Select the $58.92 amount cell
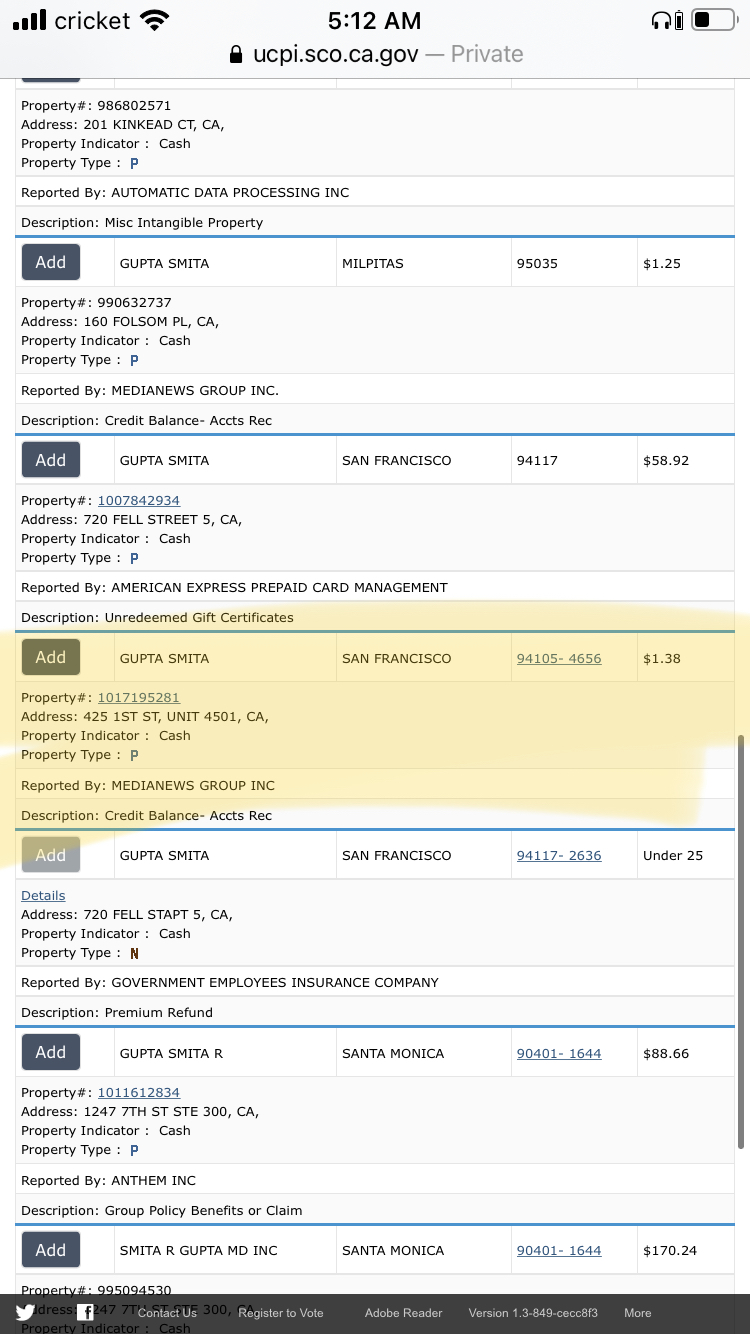 pyautogui.click(x=686, y=460)
